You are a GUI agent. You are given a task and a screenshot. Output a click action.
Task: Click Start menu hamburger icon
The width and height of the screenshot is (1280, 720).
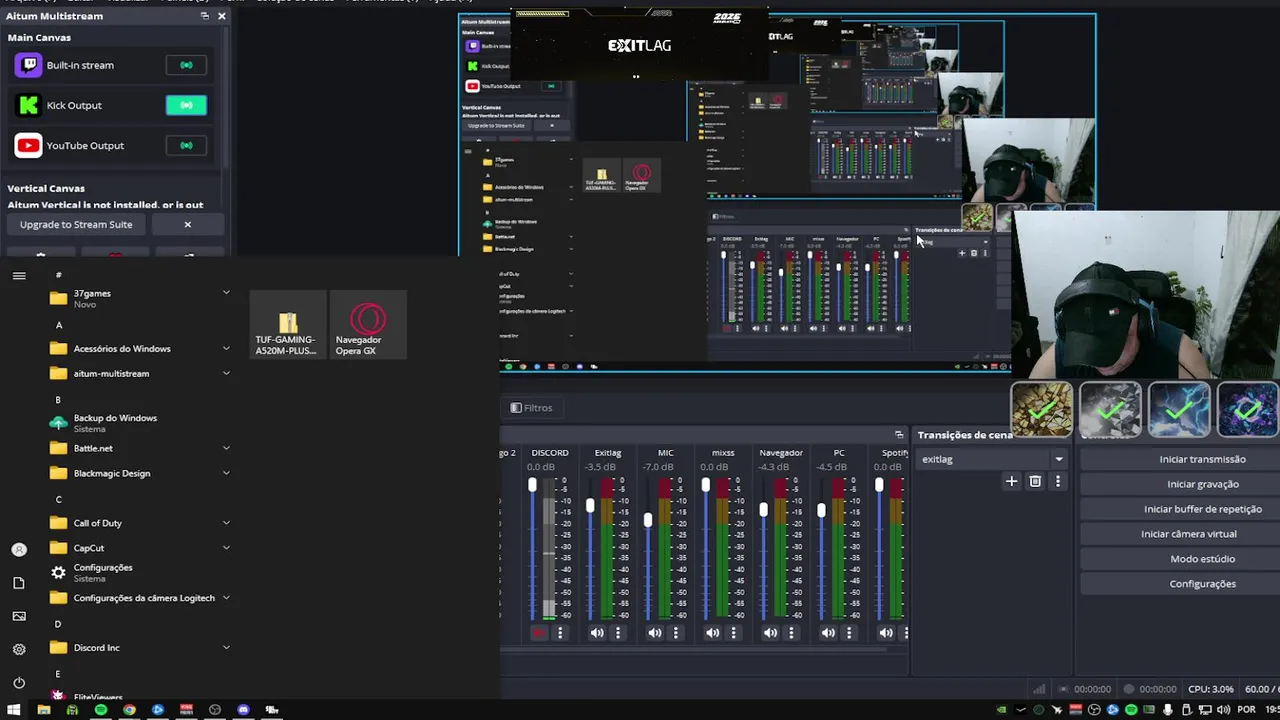pyautogui.click(x=19, y=275)
